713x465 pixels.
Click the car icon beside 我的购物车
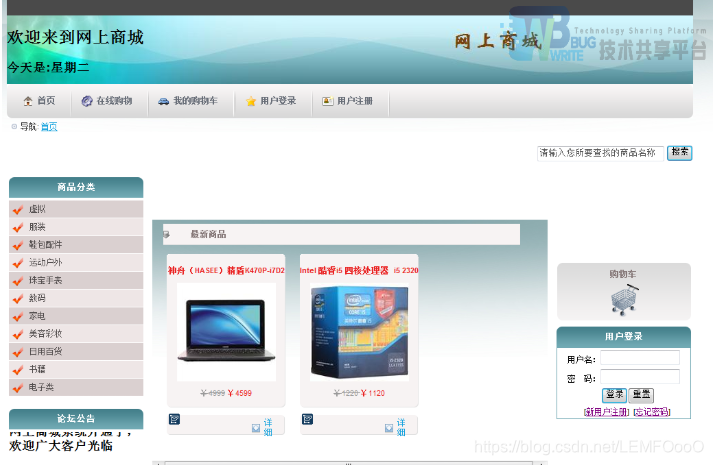pos(163,101)
